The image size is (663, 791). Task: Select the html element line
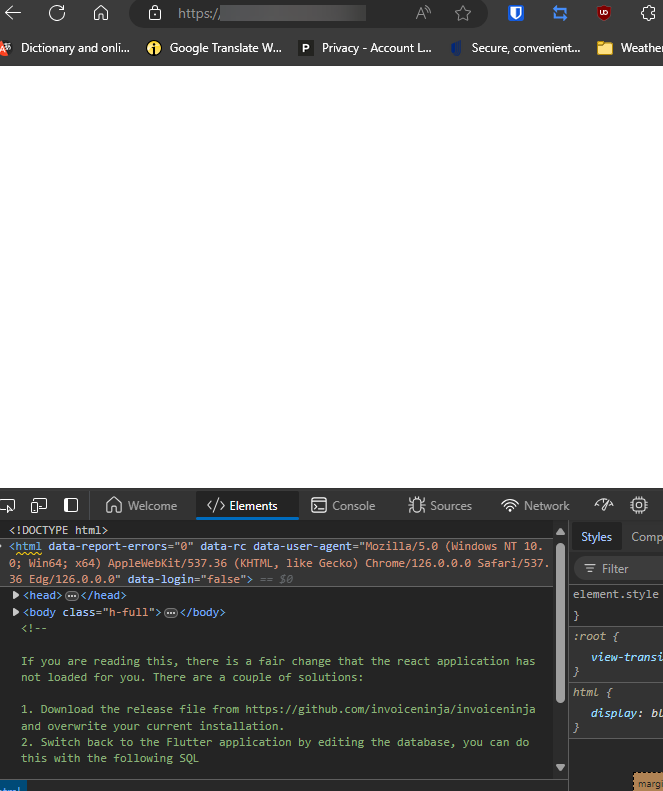coord(278,562)
